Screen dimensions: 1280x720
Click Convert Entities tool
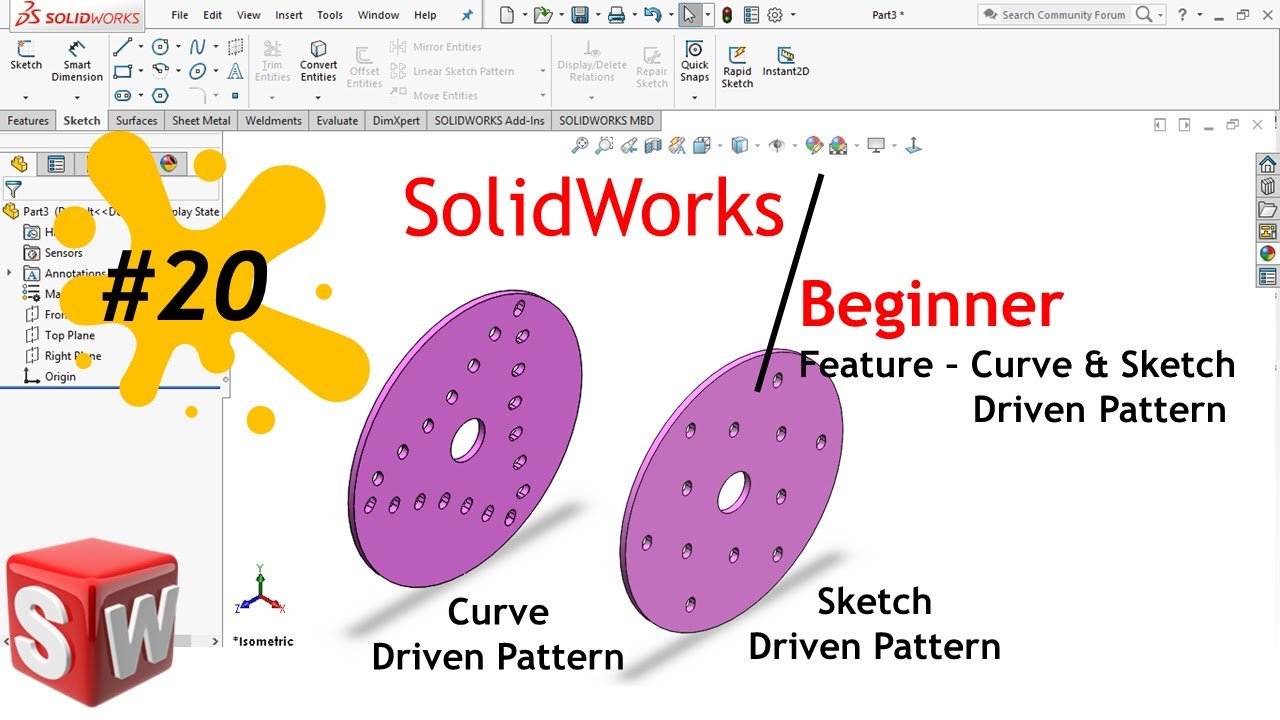coord(318,61)
